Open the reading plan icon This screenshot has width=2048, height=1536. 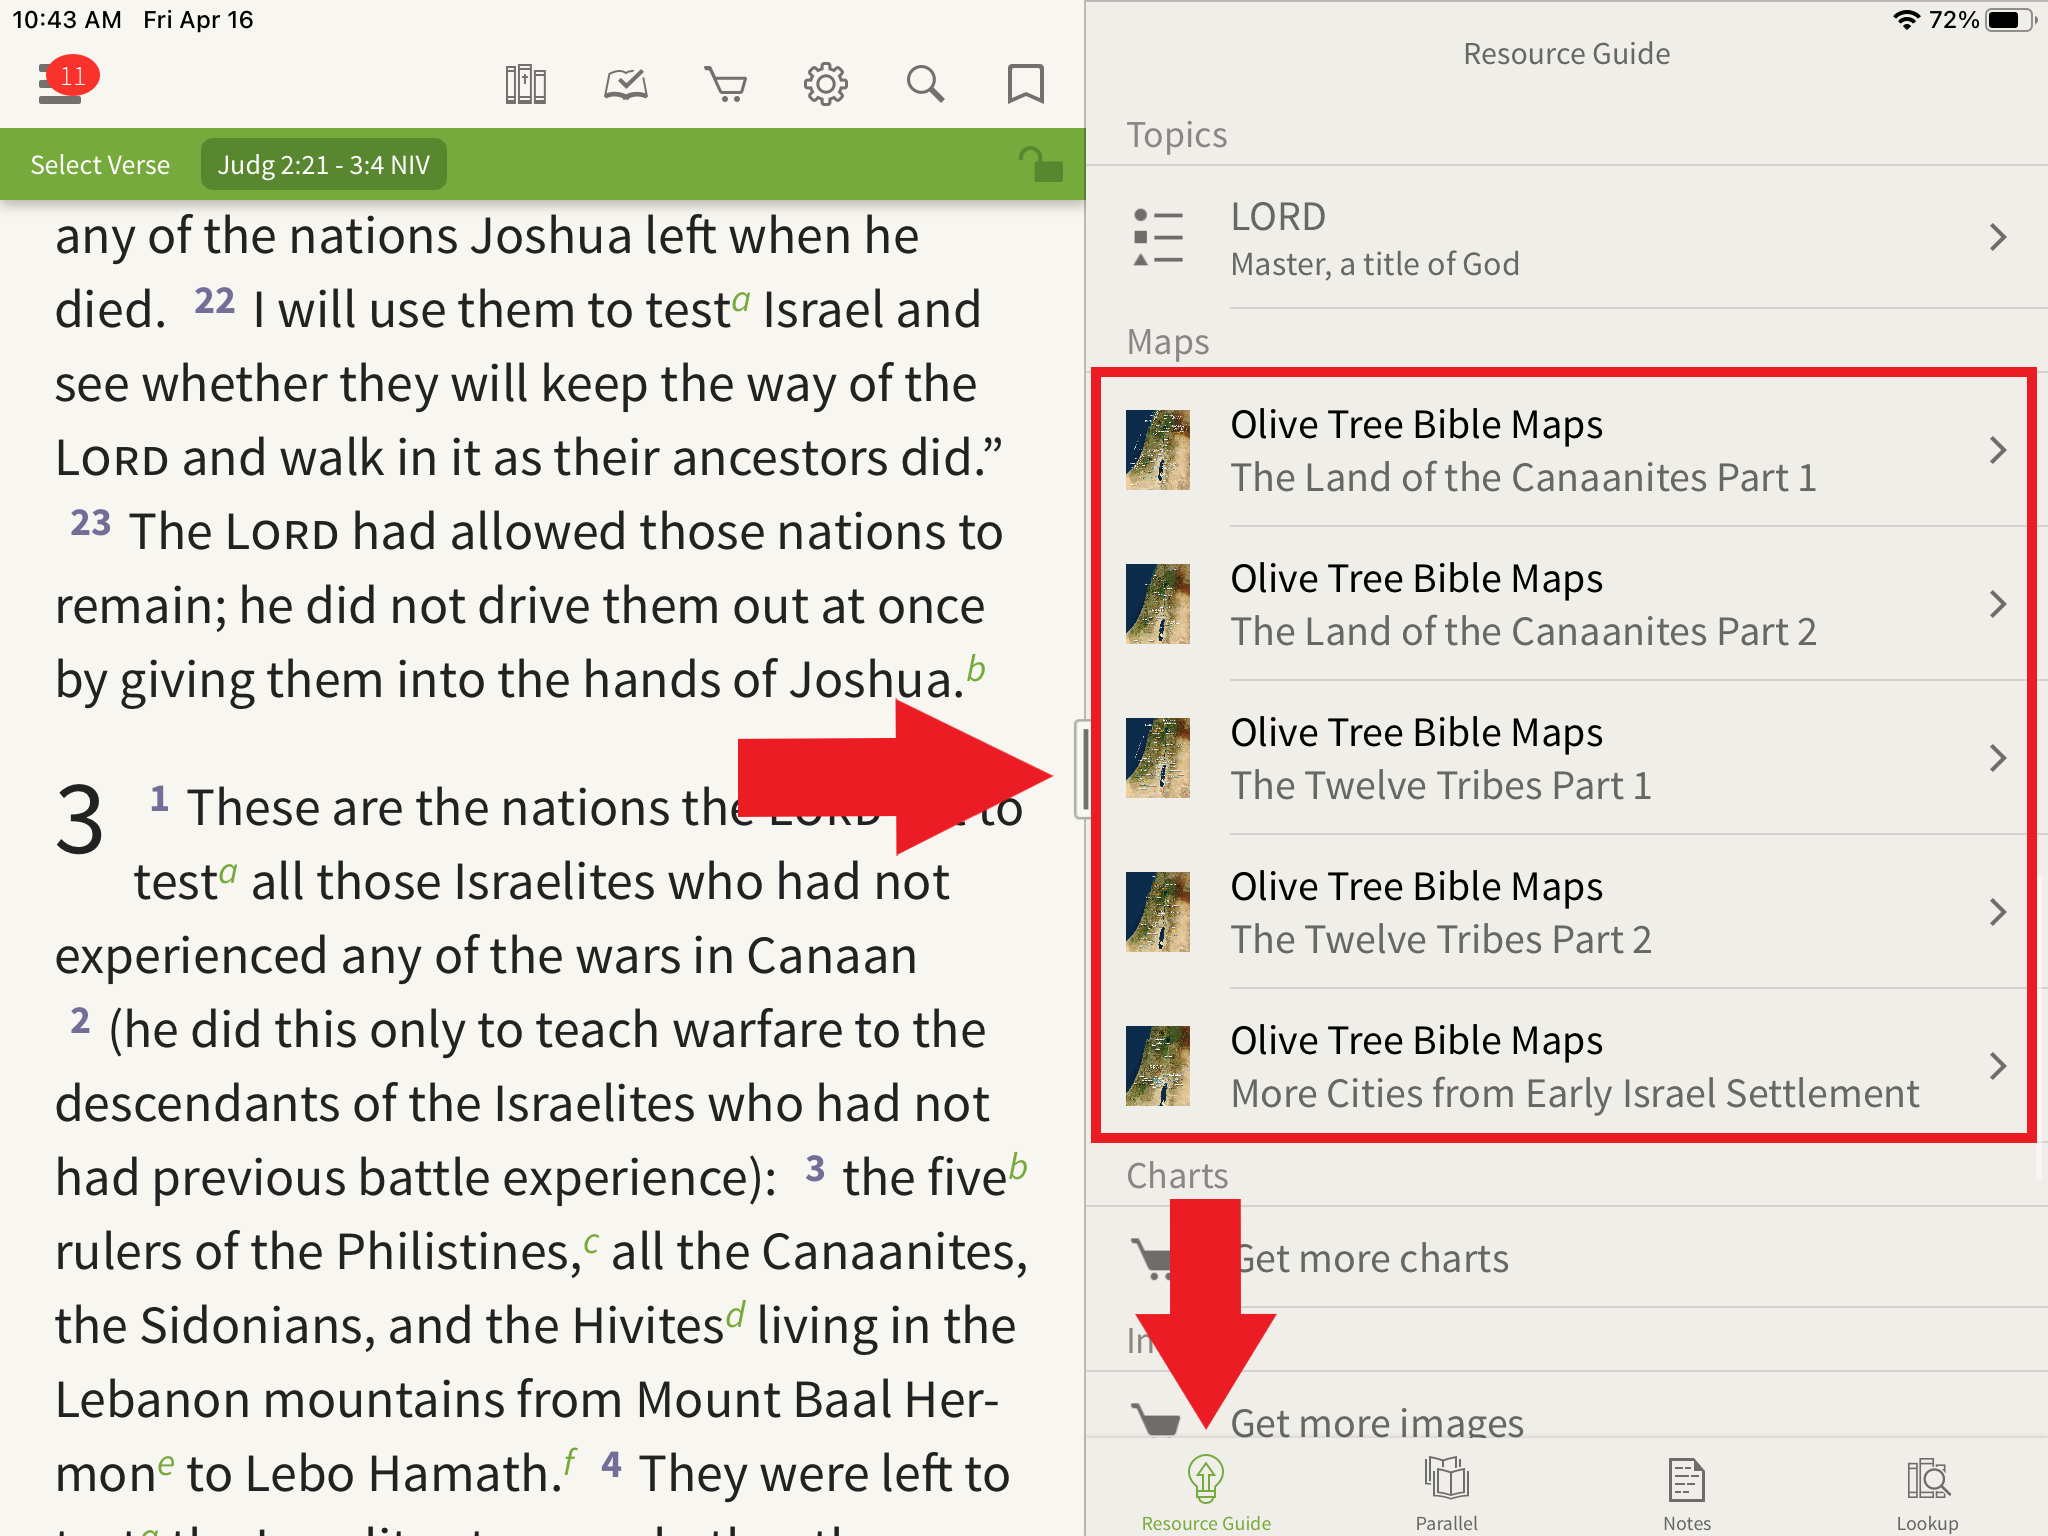tap(626, 85)
